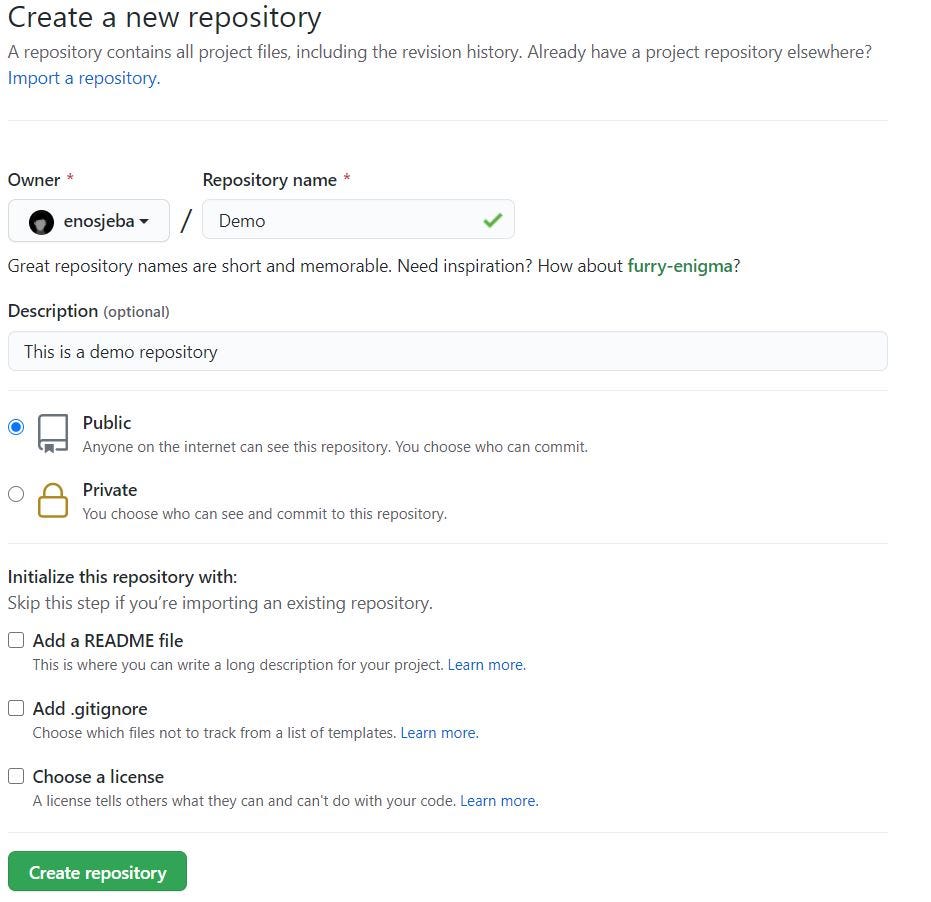This screenshot has width=931, height=902.
Task: Click the green checkmark in repository name field
Action: click(492, 220)
